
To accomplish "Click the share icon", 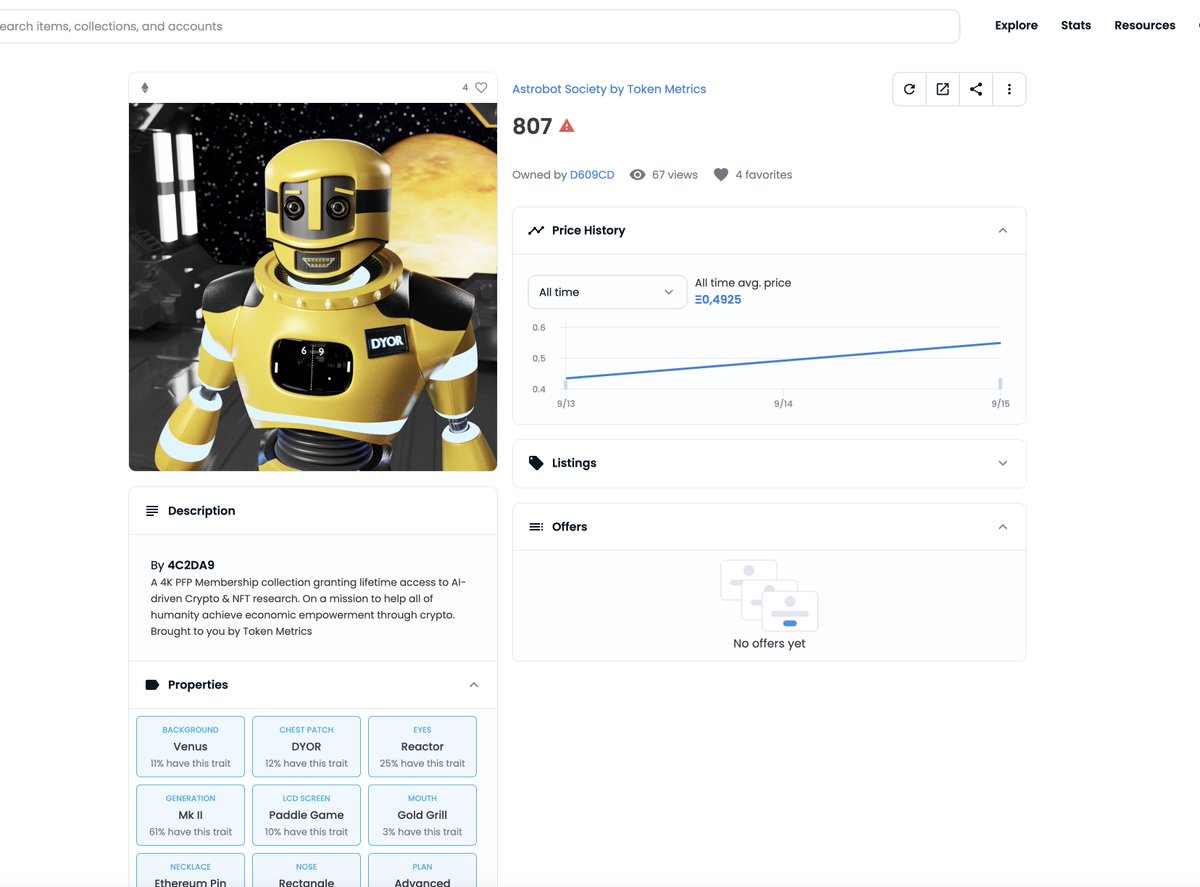I will click(x=976, y=89).
